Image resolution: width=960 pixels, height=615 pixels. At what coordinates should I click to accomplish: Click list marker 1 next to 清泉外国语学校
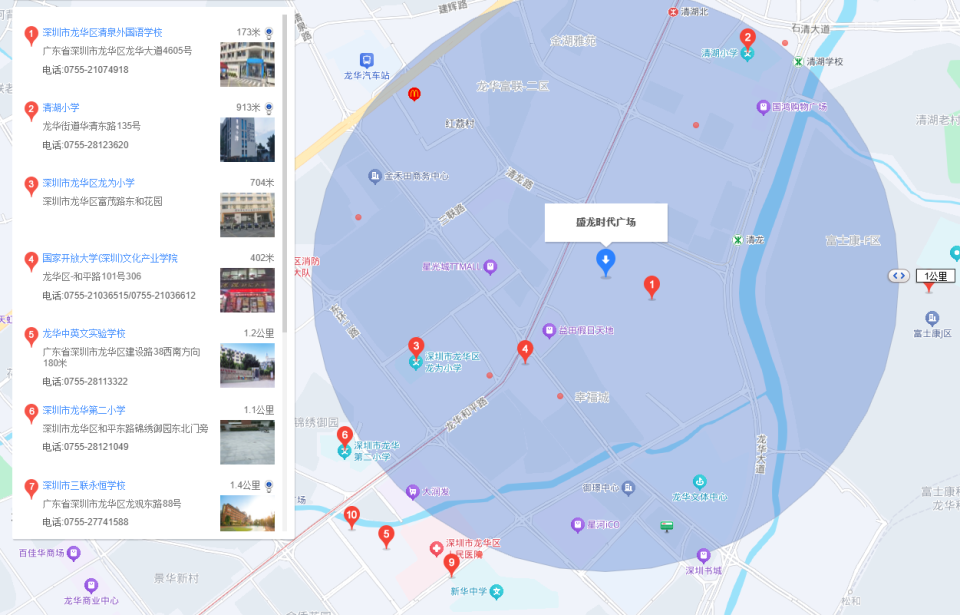31,35
